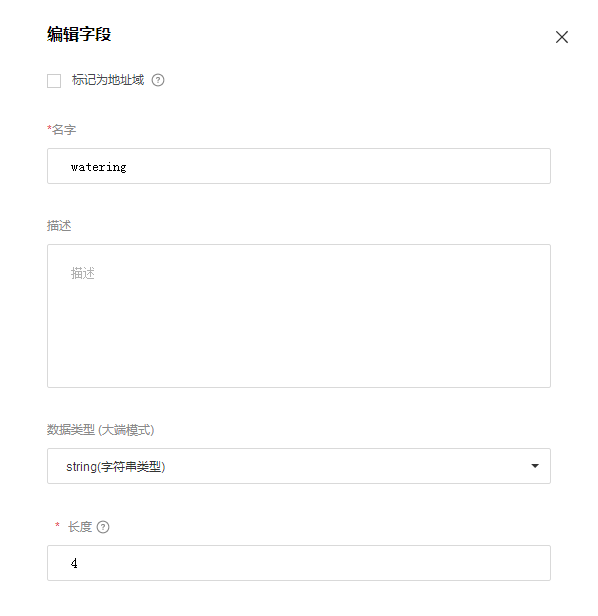Click the 长度 input field with 4
The width and height of the screenshot is (598, 616).
299,563
